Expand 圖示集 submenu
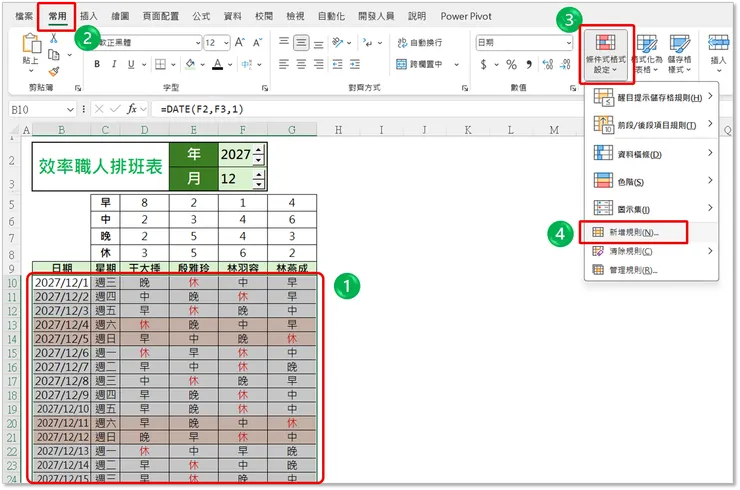The image size is (740, 490). pos(651,209)
